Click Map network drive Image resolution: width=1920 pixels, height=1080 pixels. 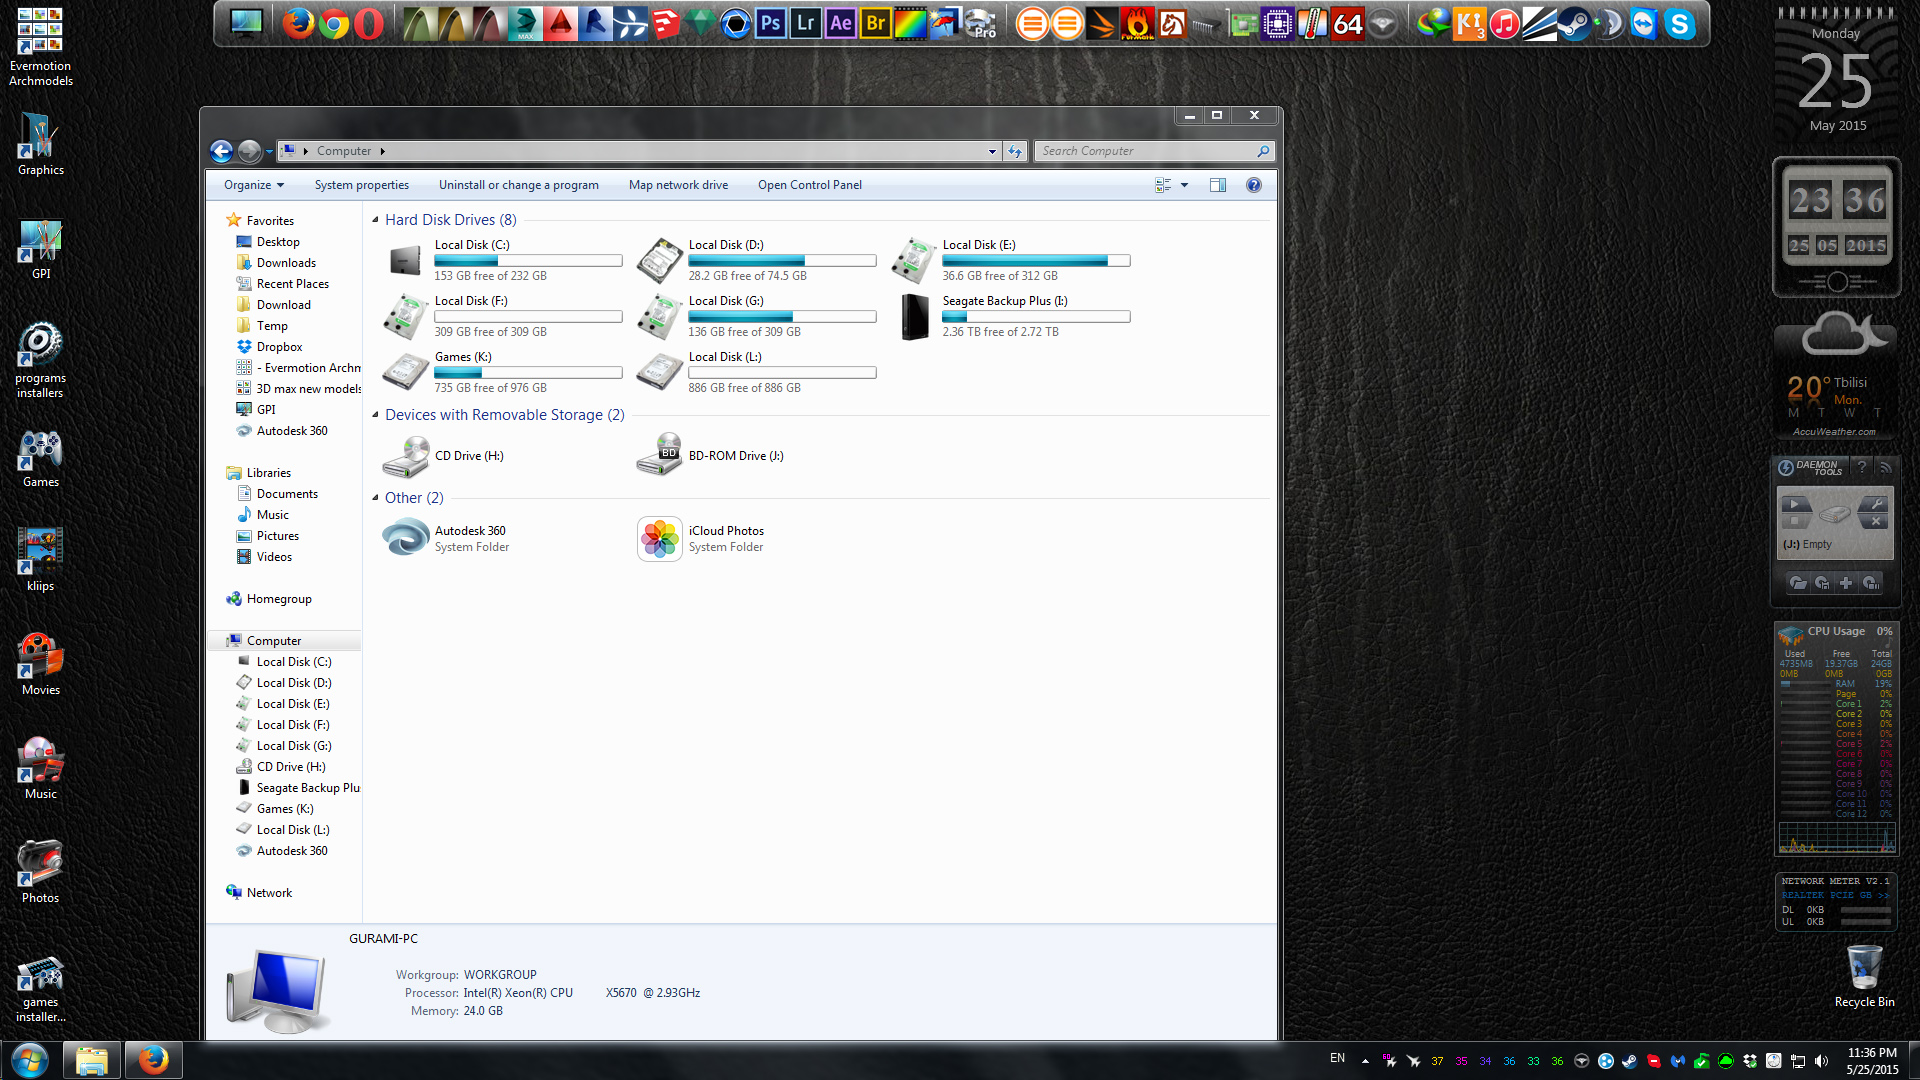pyautogui.click(x=678, y=185)
